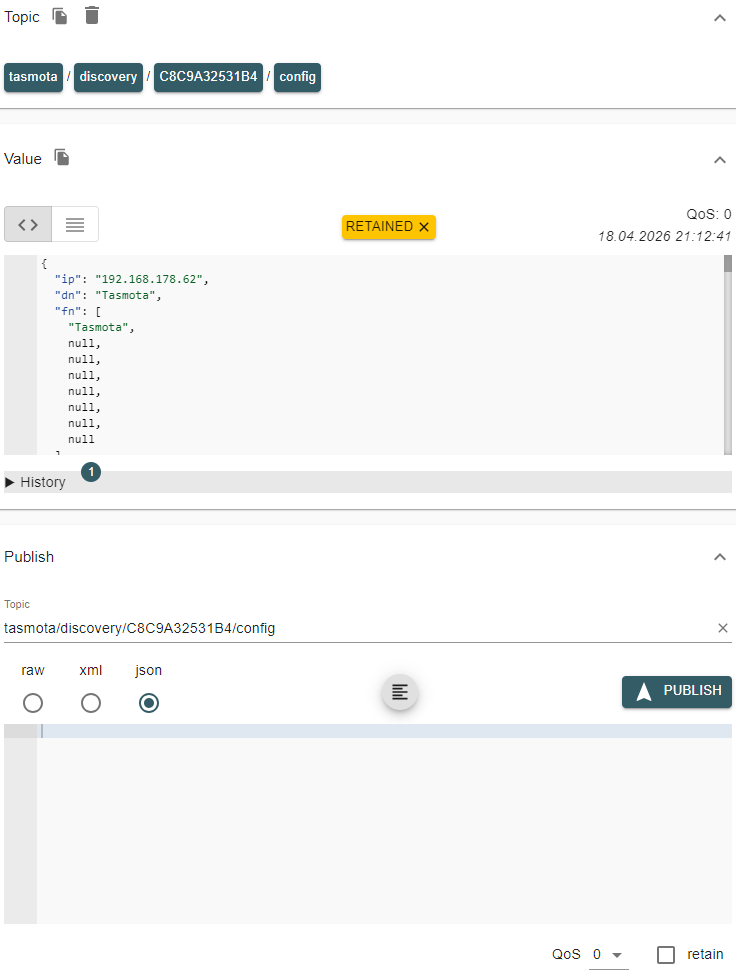The height and width of the screenshot is (979, 736).
Task: Select the tasmota topic segment chip
Action: pyautogui.click(x=33, y=76)
